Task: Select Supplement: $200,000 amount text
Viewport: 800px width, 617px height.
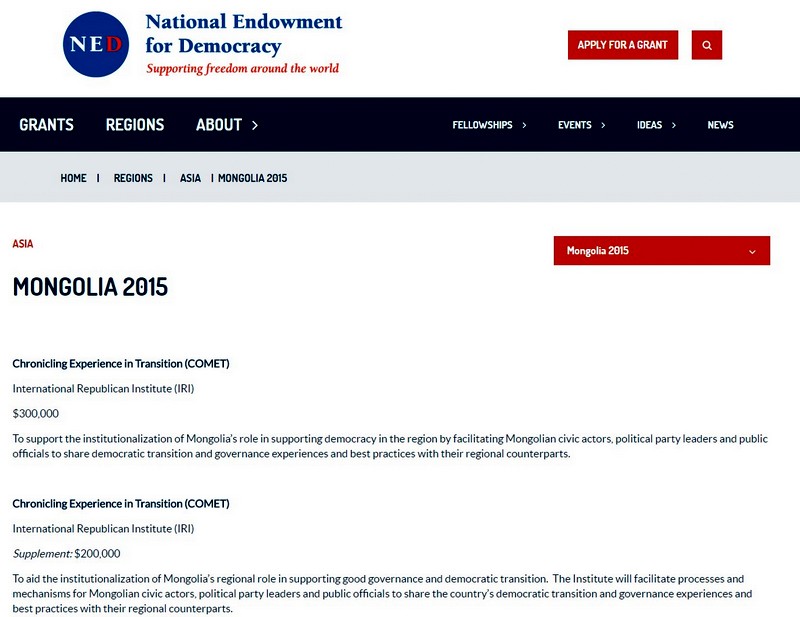Action: pos(66,554)
